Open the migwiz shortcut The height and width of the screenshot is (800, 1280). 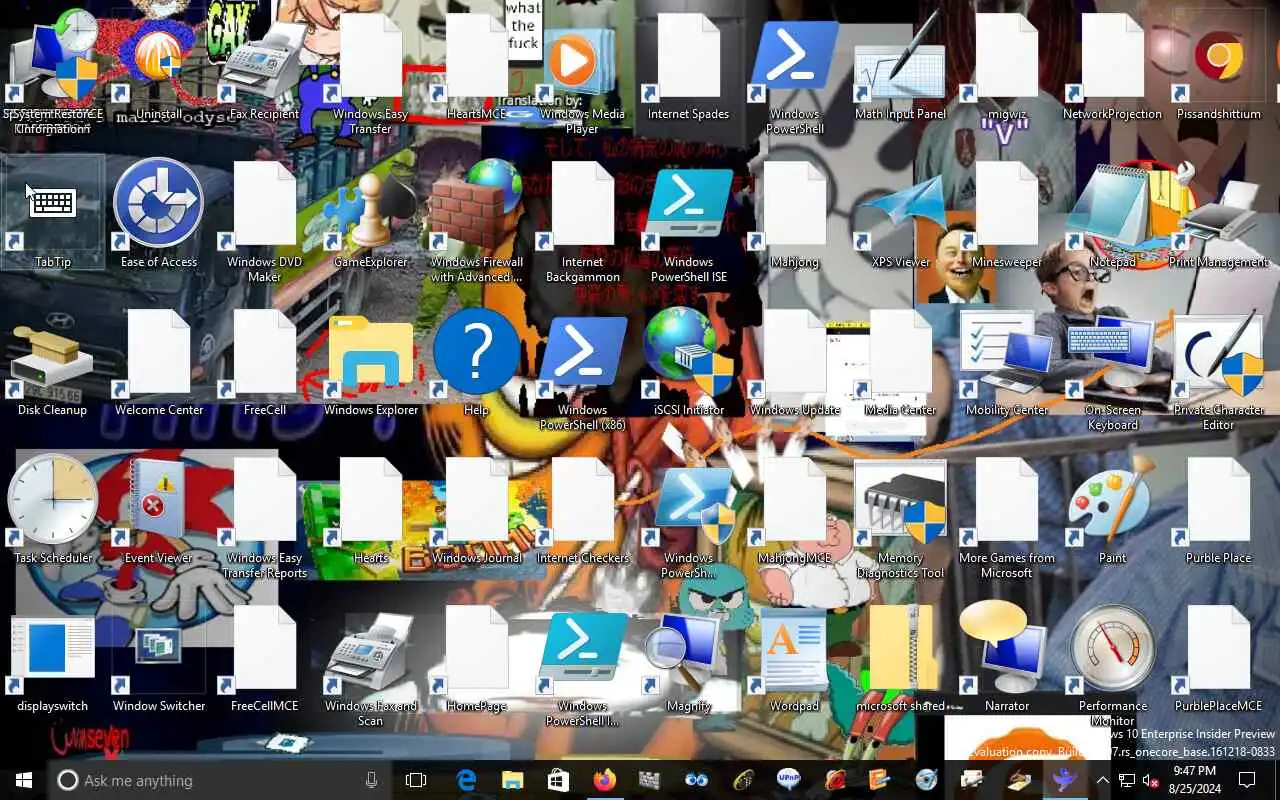[1006, 68]
